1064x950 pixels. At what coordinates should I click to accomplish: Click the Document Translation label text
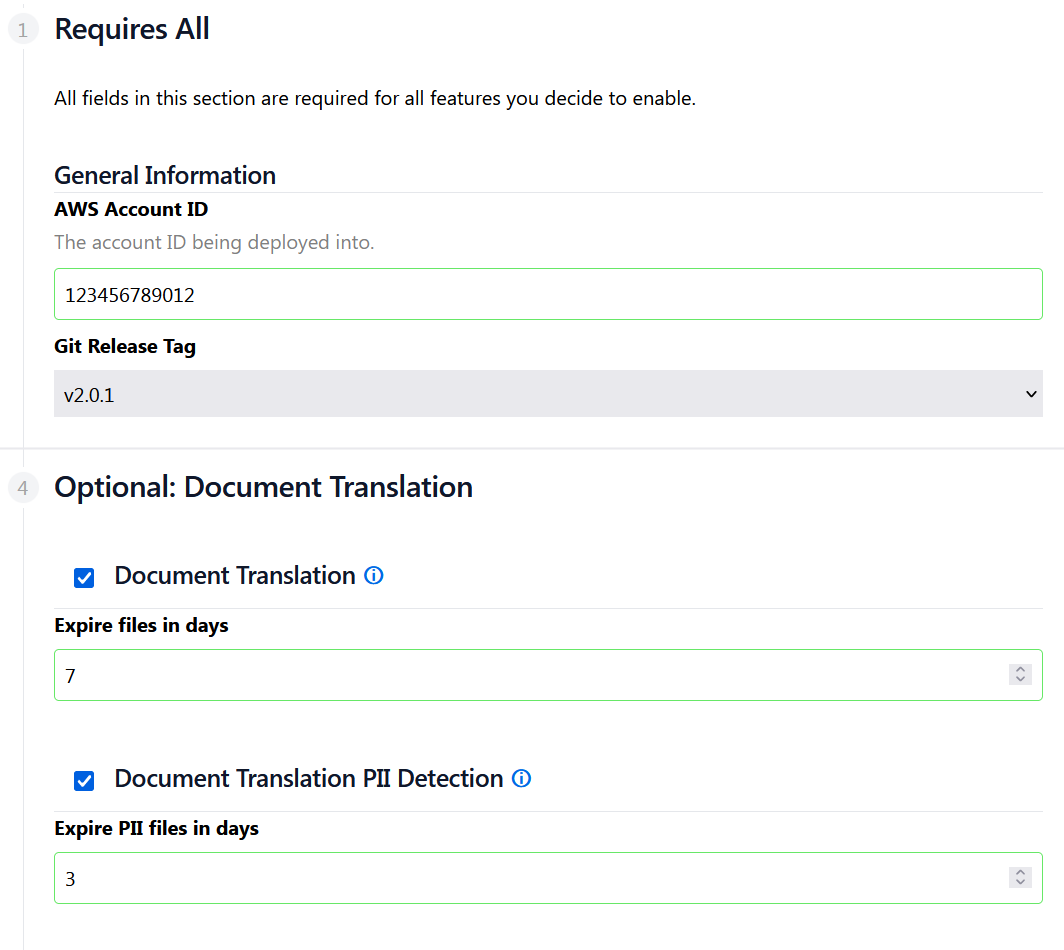pyautogui.click(x=235, y=576)
